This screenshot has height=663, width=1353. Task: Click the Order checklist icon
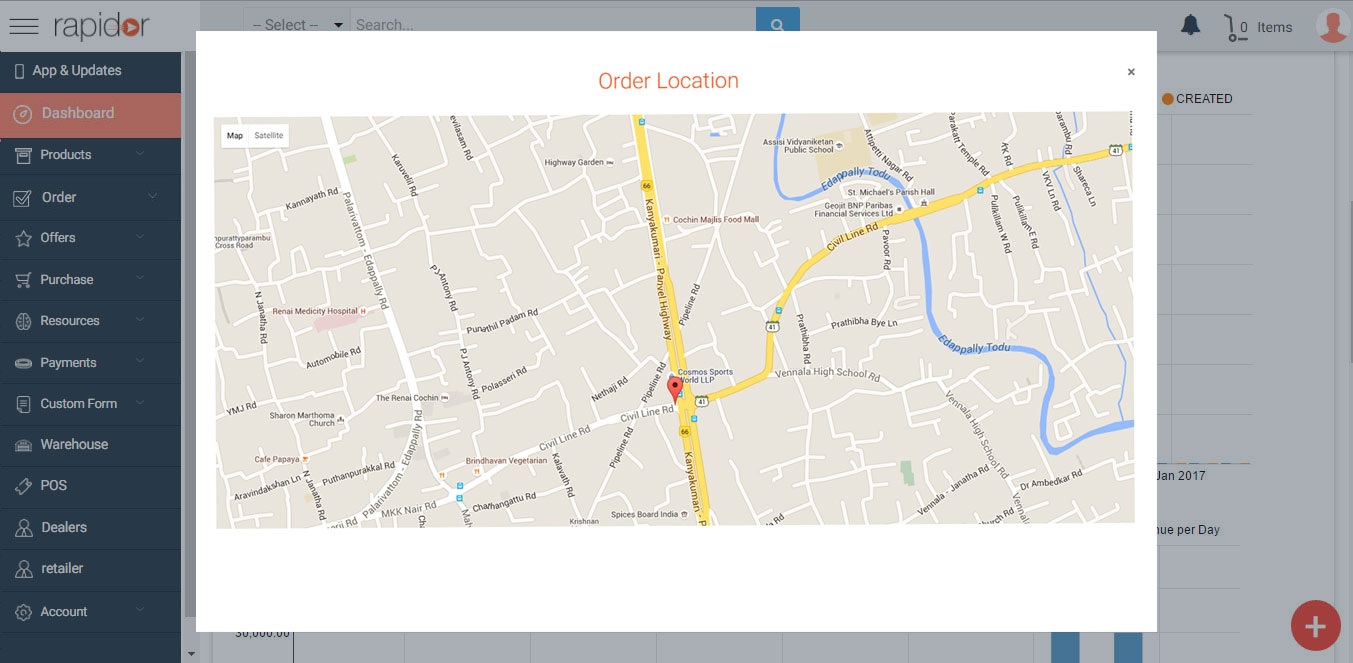[x=23, y=198]
